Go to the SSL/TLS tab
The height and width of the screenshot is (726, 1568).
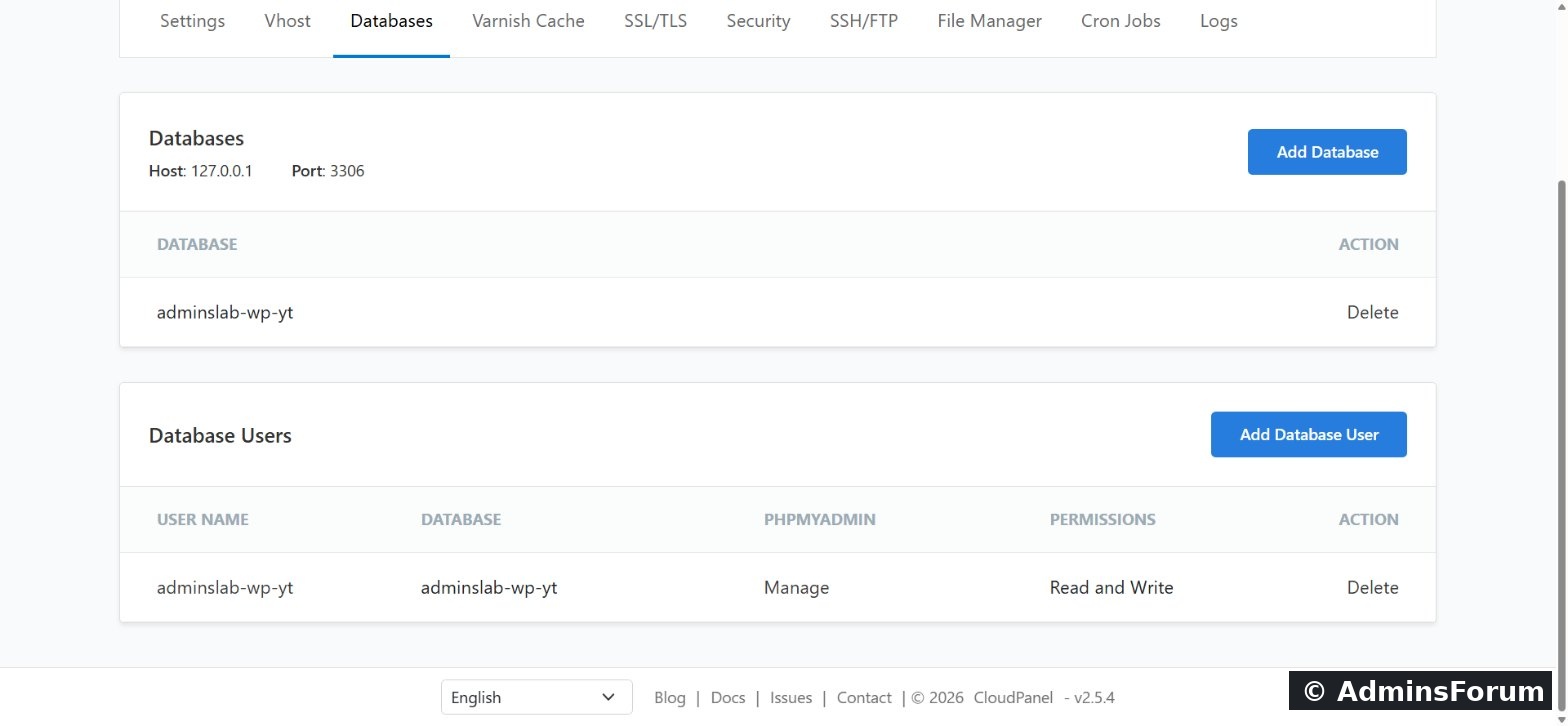pos(656,21)
